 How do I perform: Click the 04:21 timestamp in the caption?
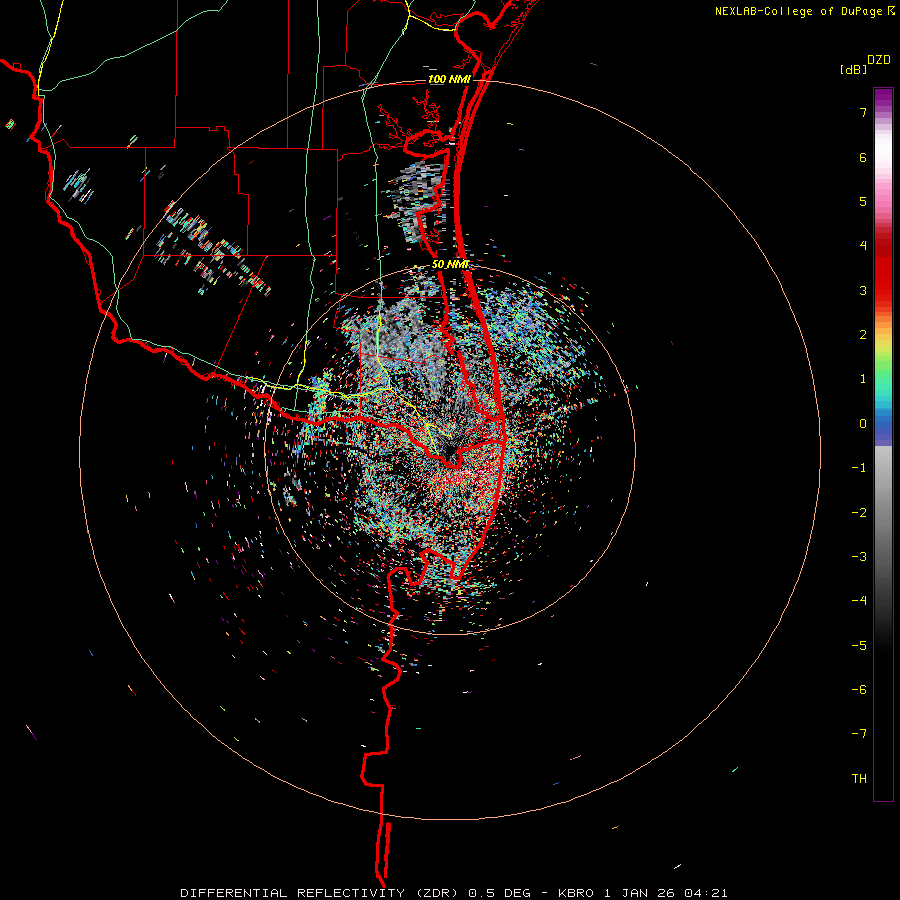pos(706,893)
